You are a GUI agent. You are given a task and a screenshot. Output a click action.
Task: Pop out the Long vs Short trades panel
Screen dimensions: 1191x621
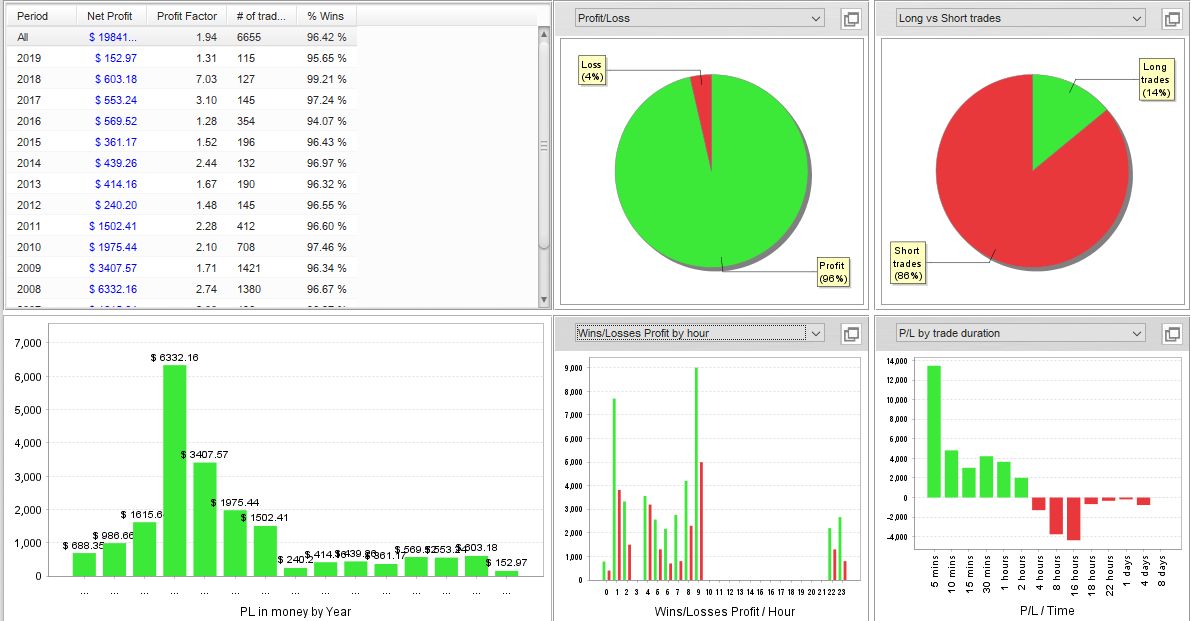[x=1173, y=19]
